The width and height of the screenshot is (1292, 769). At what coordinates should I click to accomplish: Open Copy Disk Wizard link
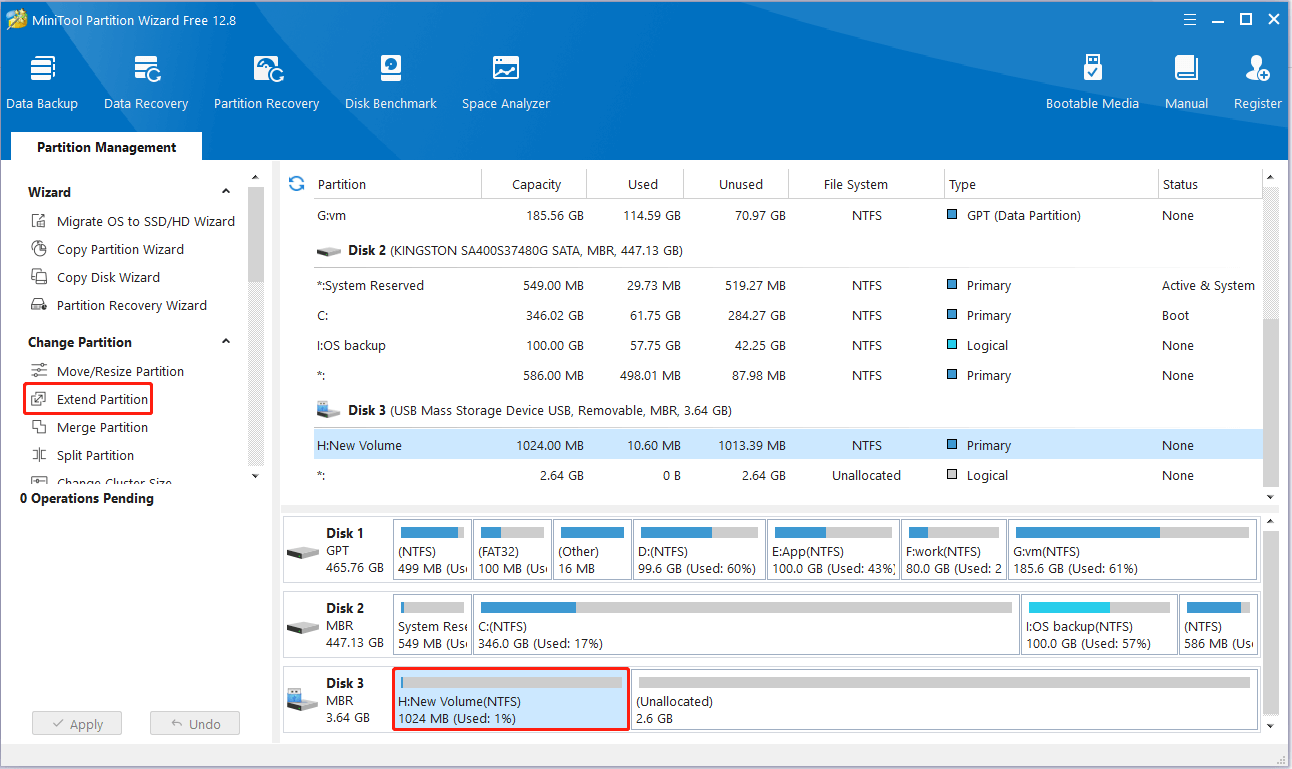coord(108,277)
